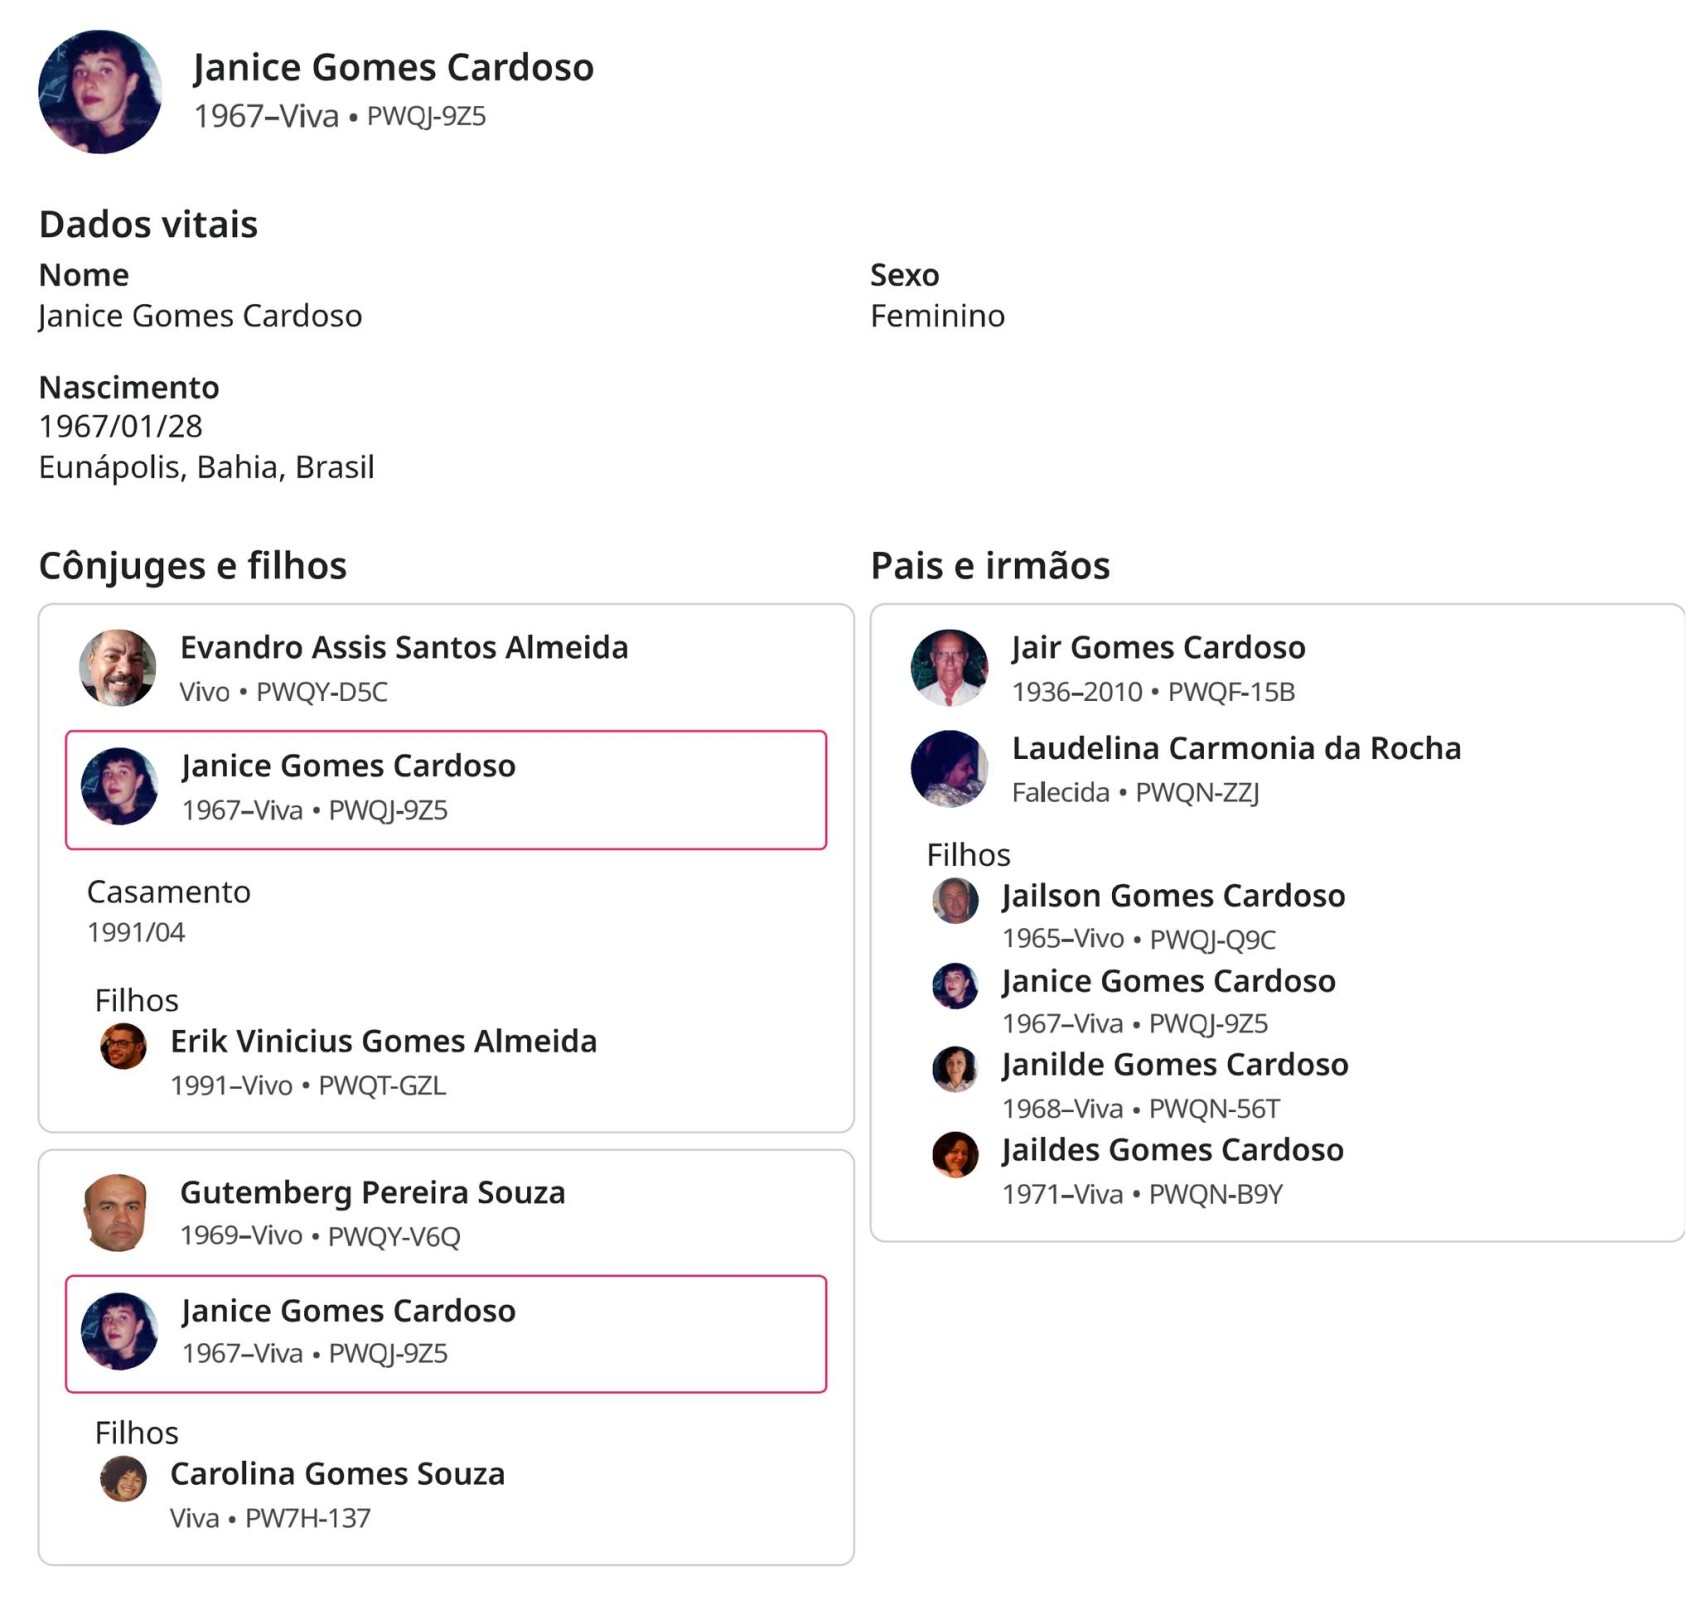This screenshot has height=1600, width=1697.
Task: Open Evandro Assis Santos Almeida name link
Action: pyautogui.click(x=404, y=647)
